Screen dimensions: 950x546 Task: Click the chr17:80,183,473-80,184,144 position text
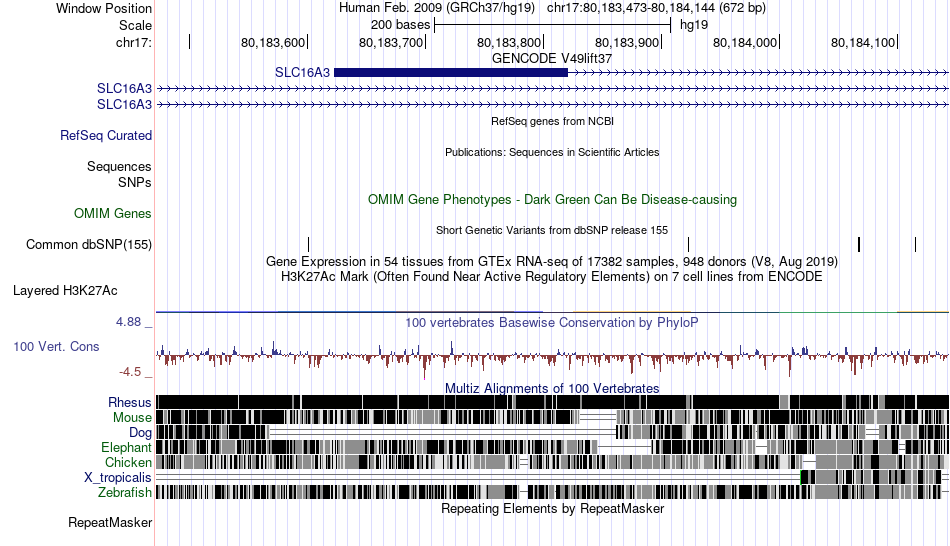pyautogui.click(x=656, y=8)
